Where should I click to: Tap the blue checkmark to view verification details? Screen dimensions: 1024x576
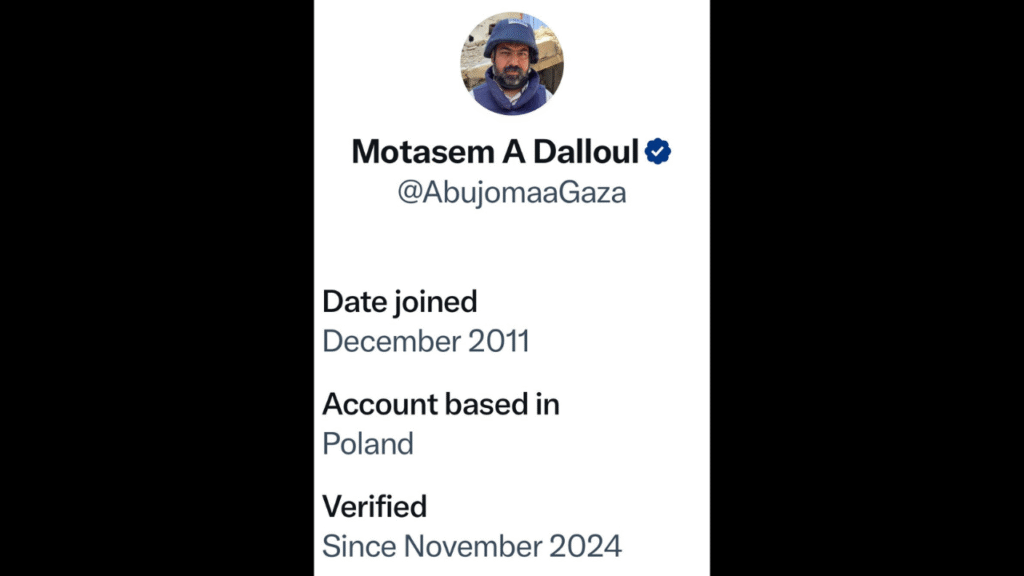(x=659, y=152)
